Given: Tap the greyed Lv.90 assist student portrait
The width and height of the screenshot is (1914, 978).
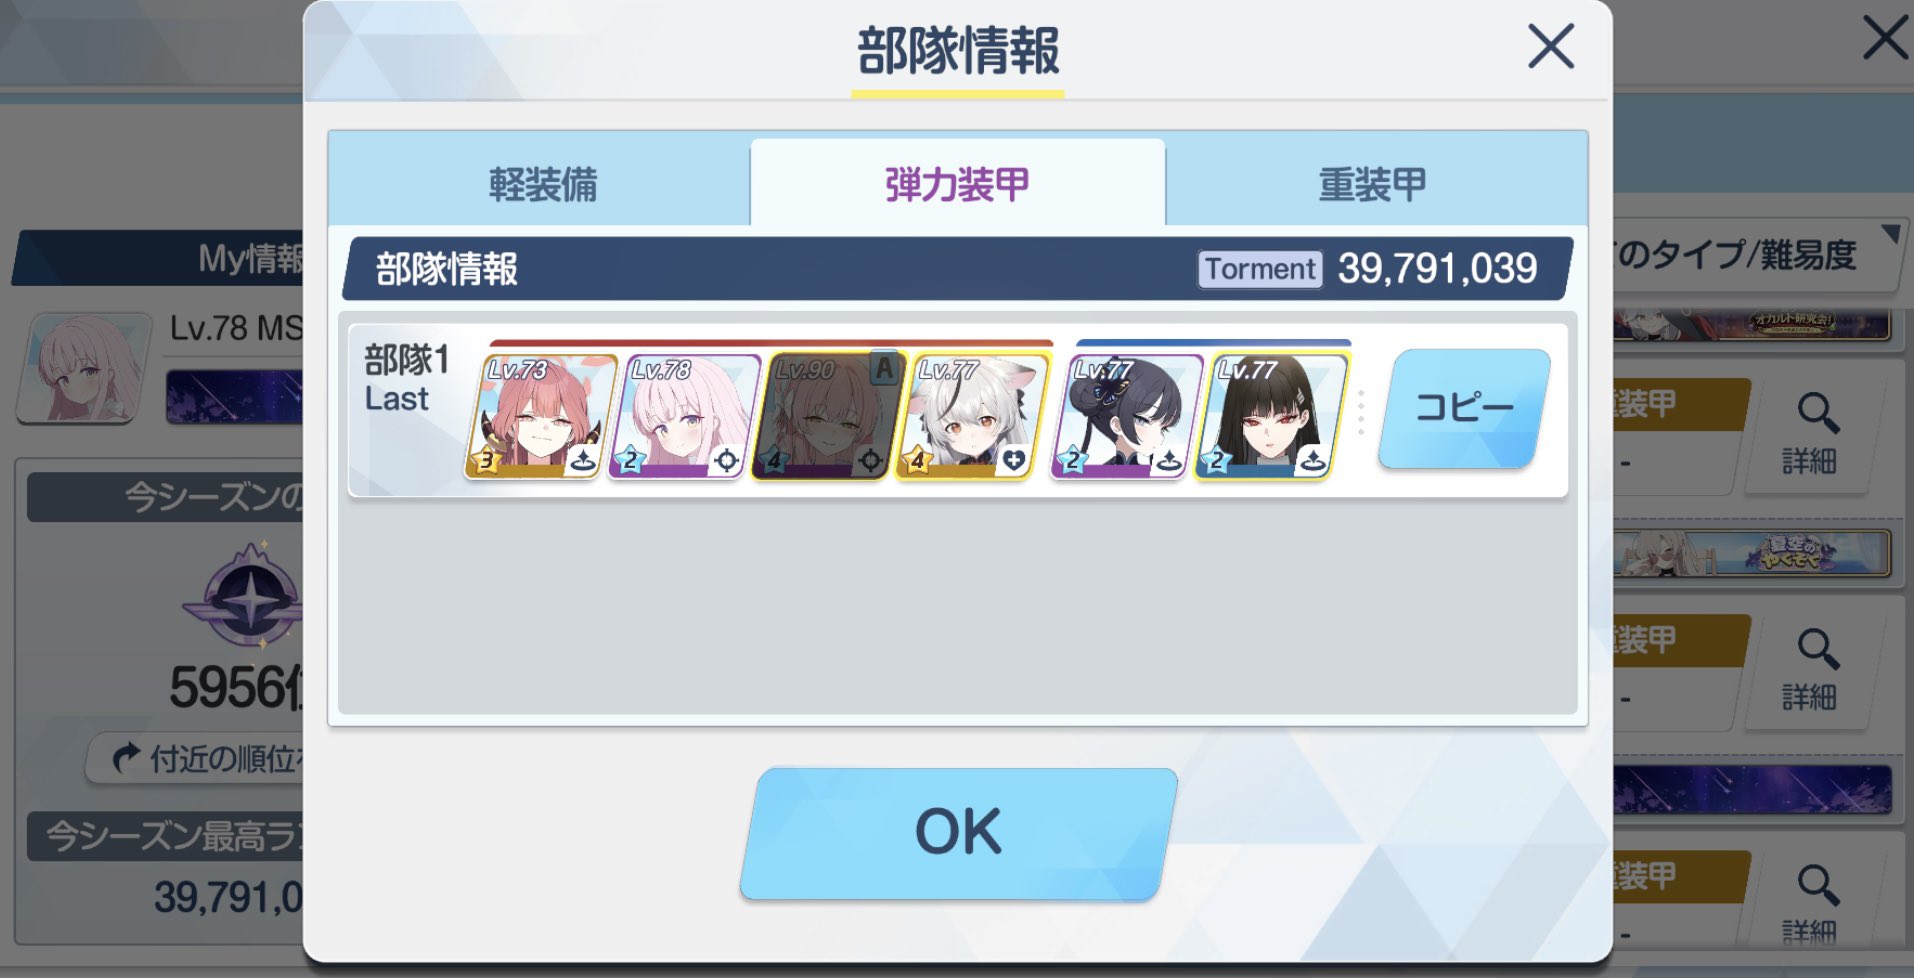Looking at the screenshot, I should point(828,416).
